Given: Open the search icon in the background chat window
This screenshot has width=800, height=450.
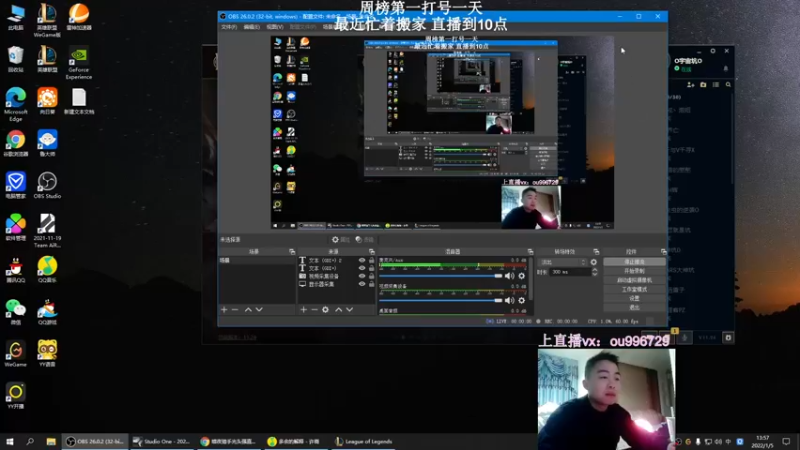Looking at the screenshot, I should click(728, 85).
